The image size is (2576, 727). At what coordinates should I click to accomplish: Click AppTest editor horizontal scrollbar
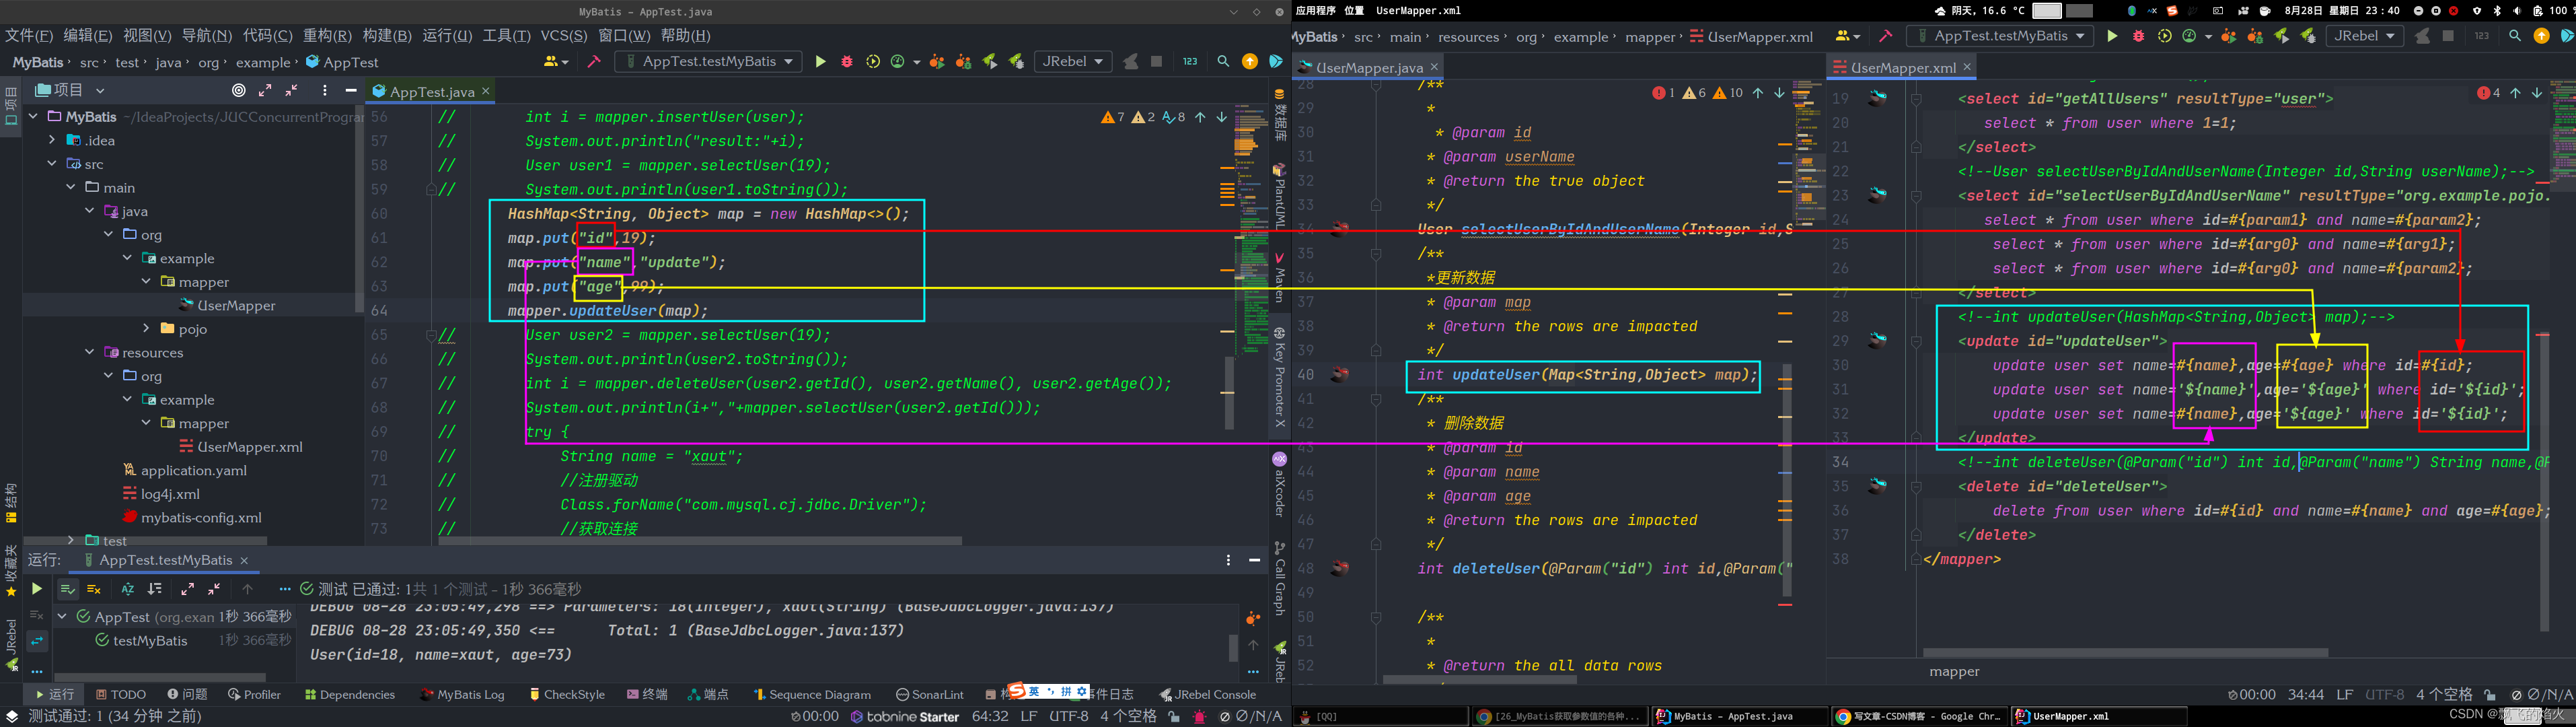(700, 541)
